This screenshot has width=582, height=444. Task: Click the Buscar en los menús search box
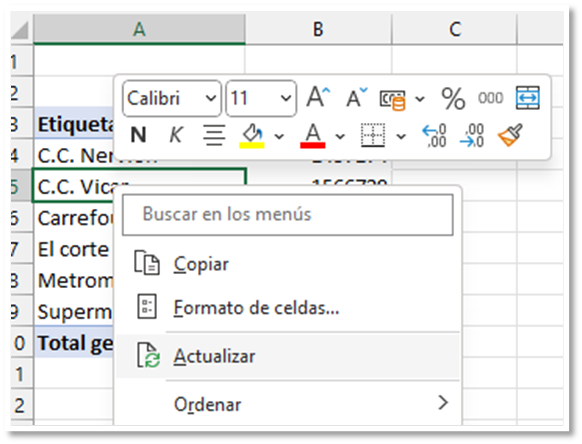click(x=288, y=215)
